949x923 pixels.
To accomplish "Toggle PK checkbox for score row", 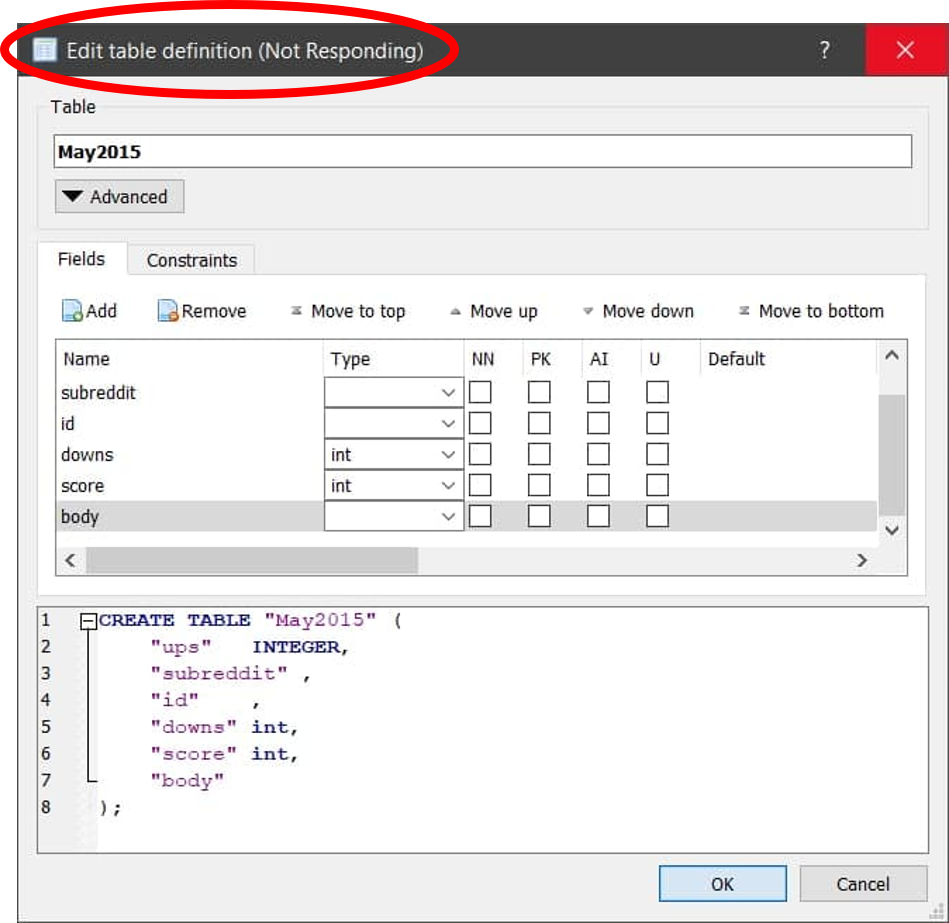I will point(539,485).
